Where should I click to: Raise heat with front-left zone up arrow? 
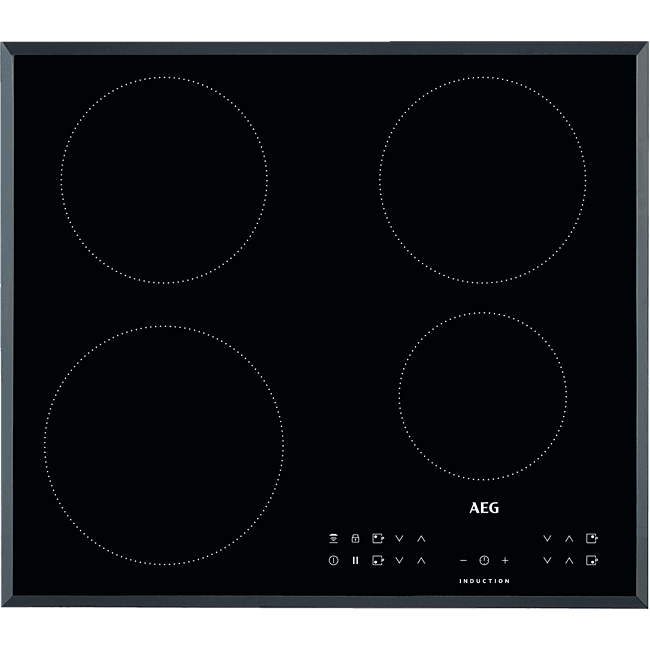tap(421, 560)
